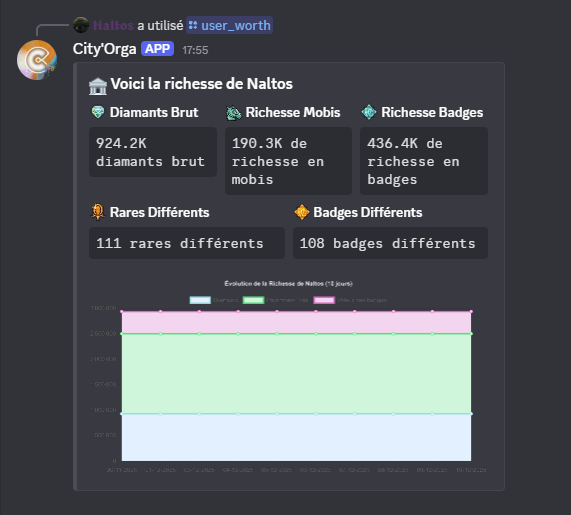This screenshot has width=571, height=515.
Task: Click the Naltos username in command line
Action: pos(113,25)
